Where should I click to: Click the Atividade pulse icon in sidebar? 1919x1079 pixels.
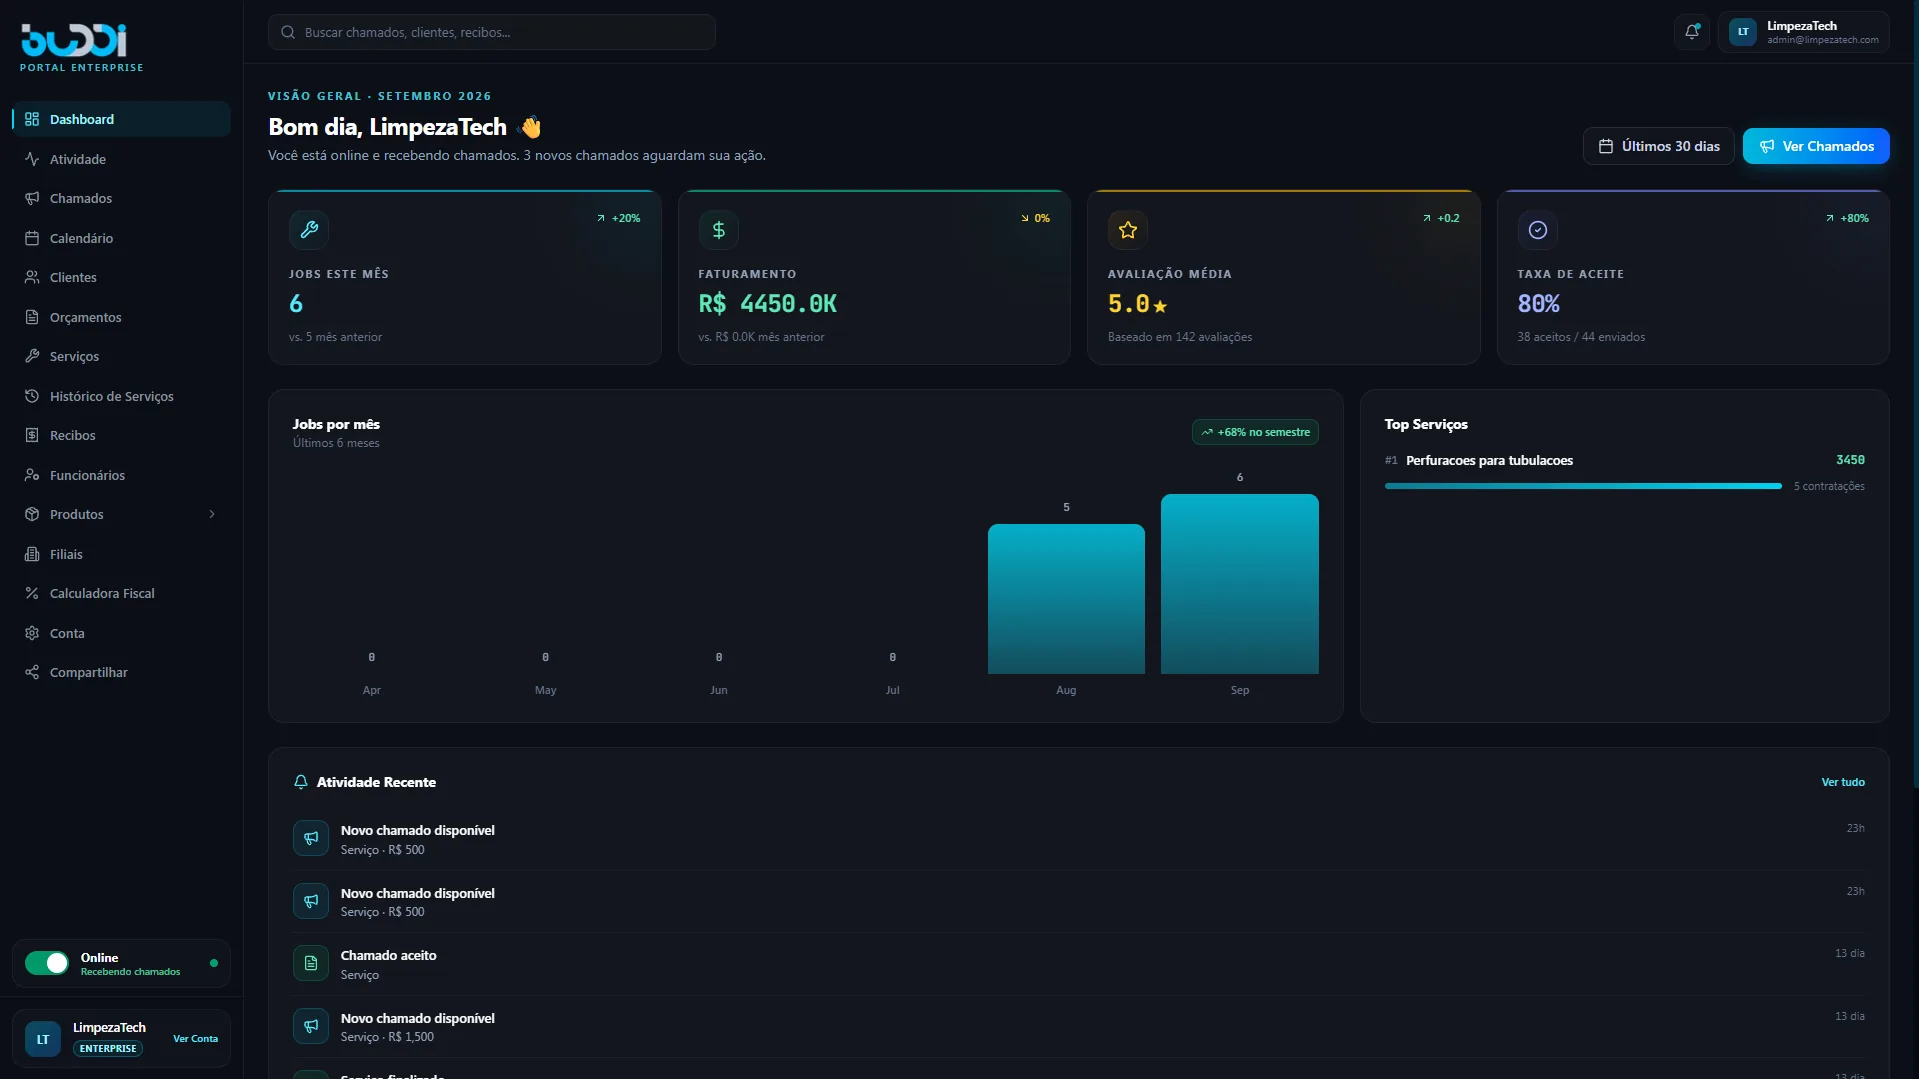pyautogui.click(x=32, y=159)
